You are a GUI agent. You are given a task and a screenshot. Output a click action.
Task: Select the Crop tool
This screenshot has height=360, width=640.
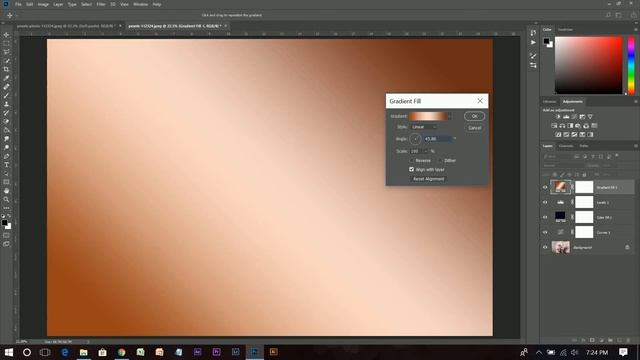coord(7,69)
